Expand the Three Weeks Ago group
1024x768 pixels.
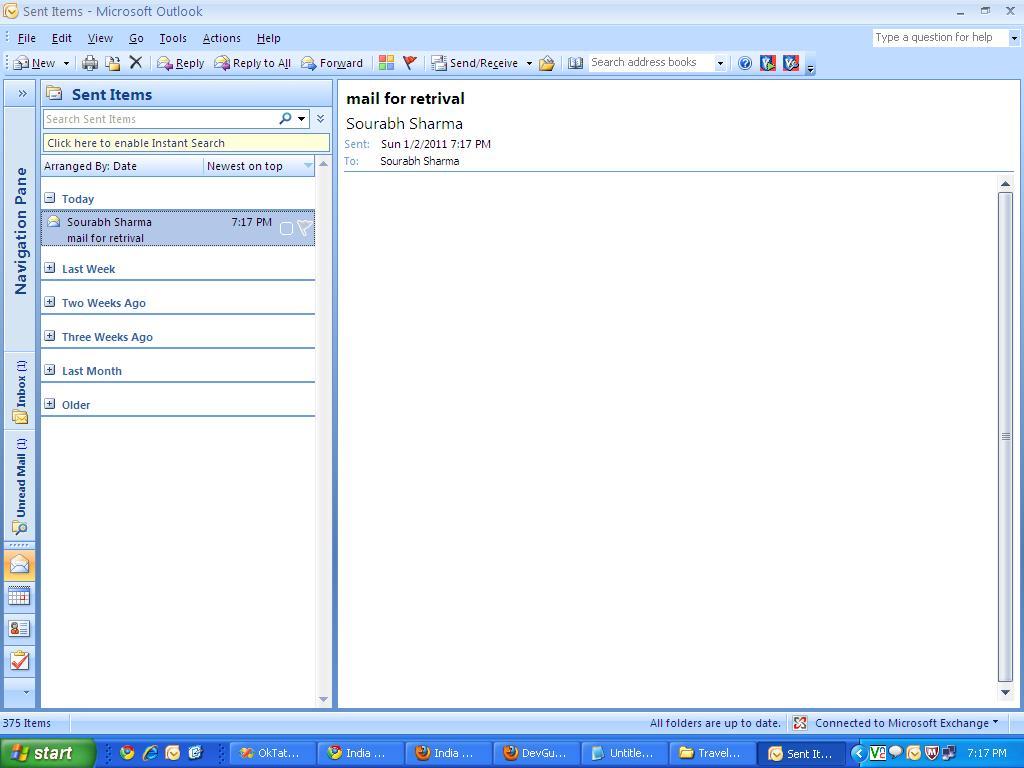50,336
